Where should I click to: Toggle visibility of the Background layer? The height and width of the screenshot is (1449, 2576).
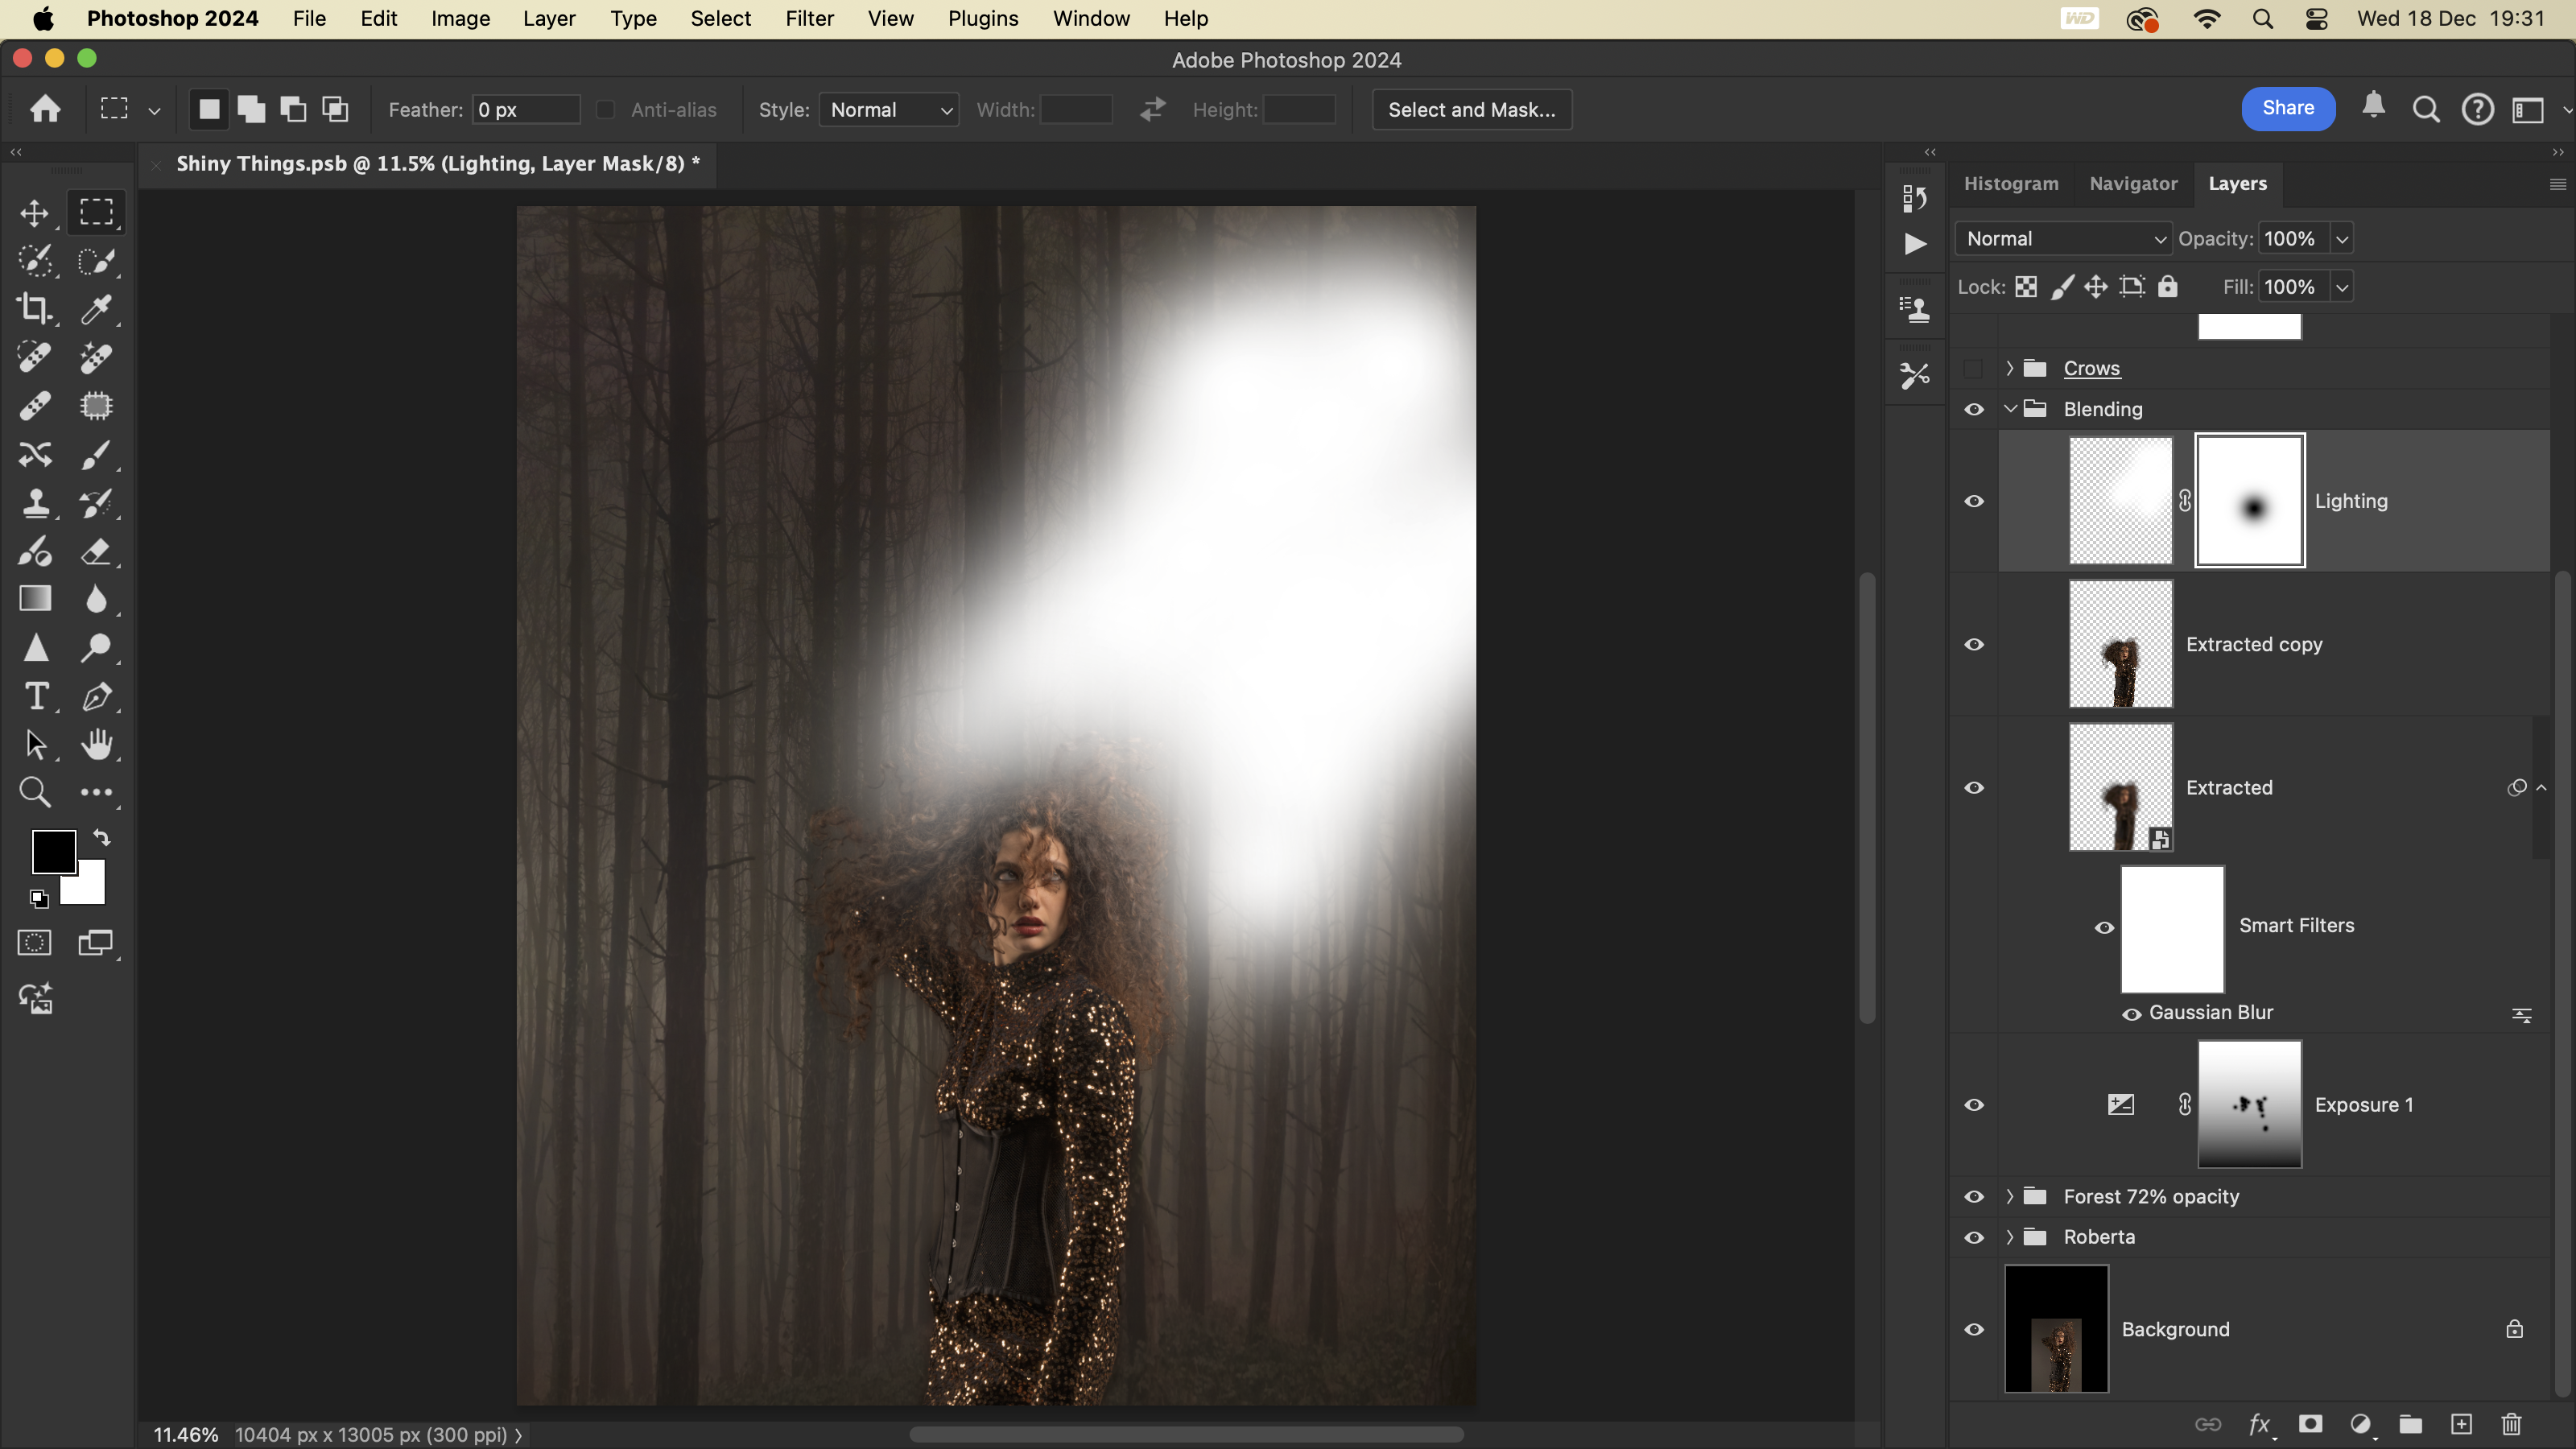pyautogui.click(x=1974, y=1330)
